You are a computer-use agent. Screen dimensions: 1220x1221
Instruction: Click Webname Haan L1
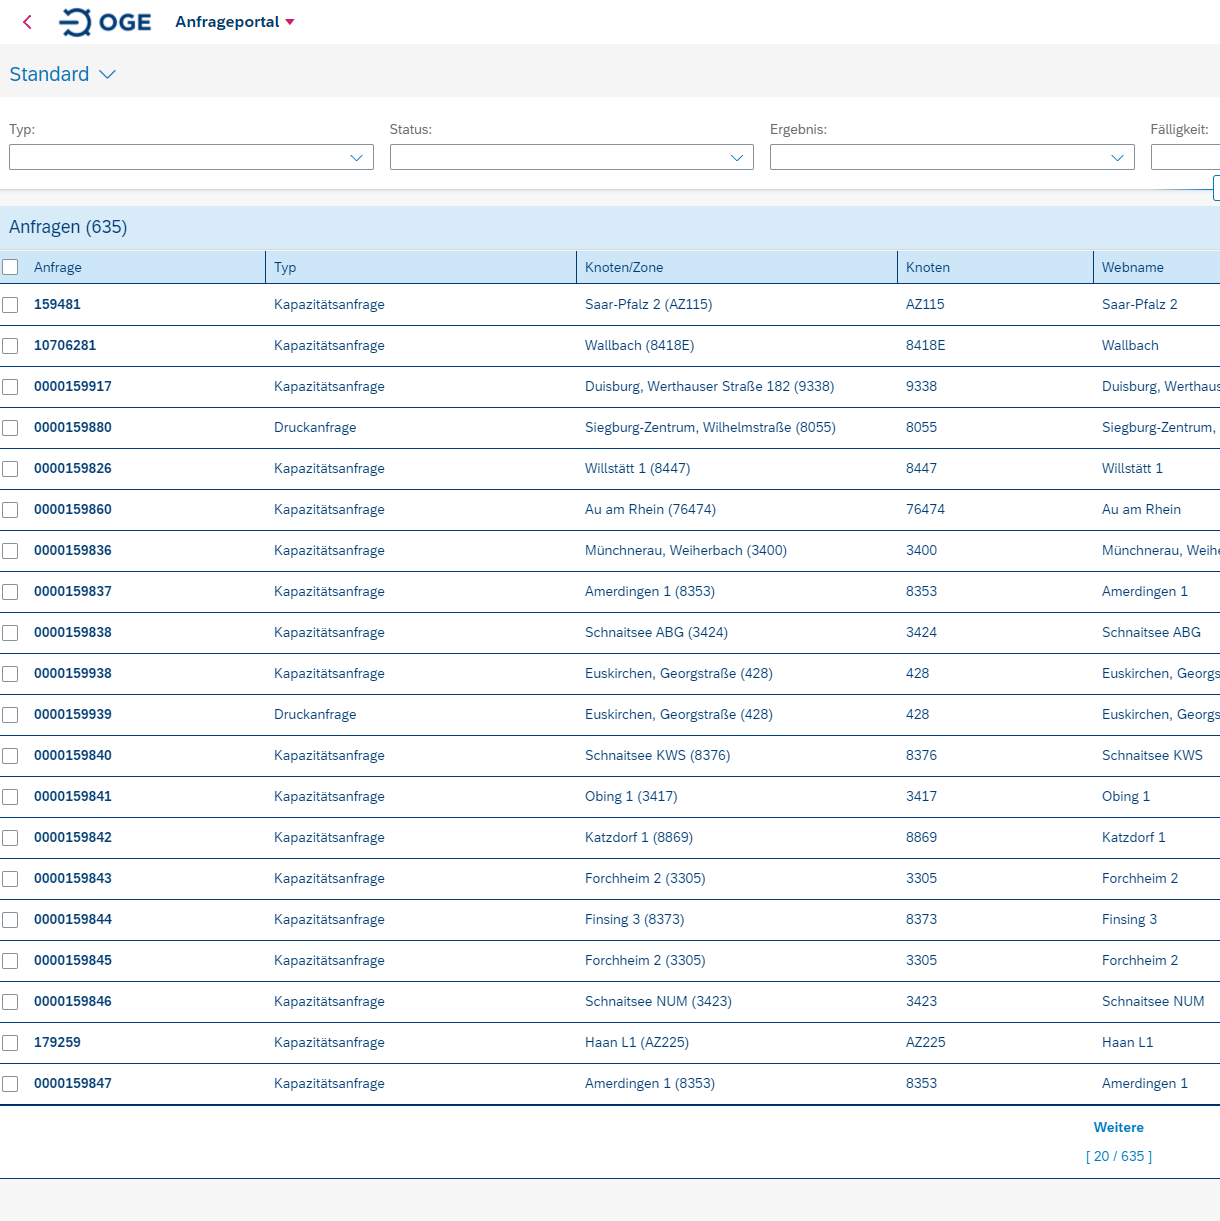(1128, 1042)
